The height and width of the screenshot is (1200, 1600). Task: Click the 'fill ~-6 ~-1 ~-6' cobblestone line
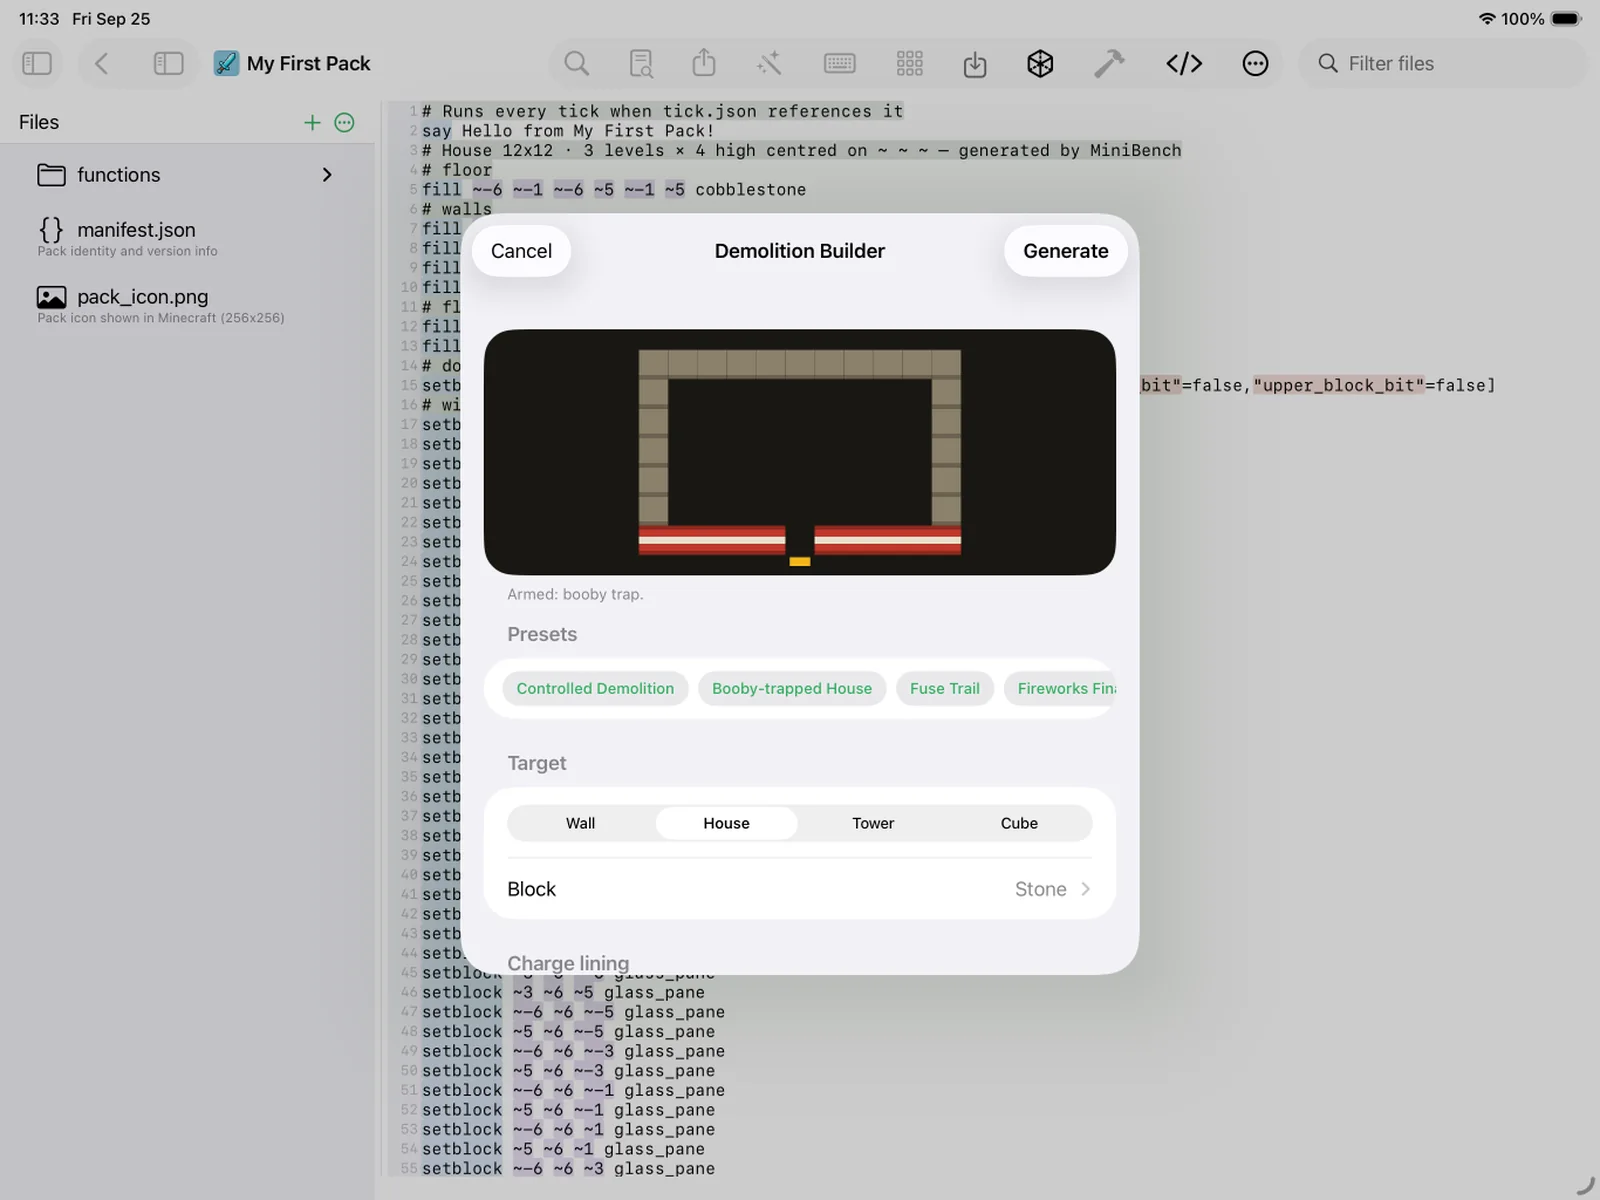click(x=614, y=190)
